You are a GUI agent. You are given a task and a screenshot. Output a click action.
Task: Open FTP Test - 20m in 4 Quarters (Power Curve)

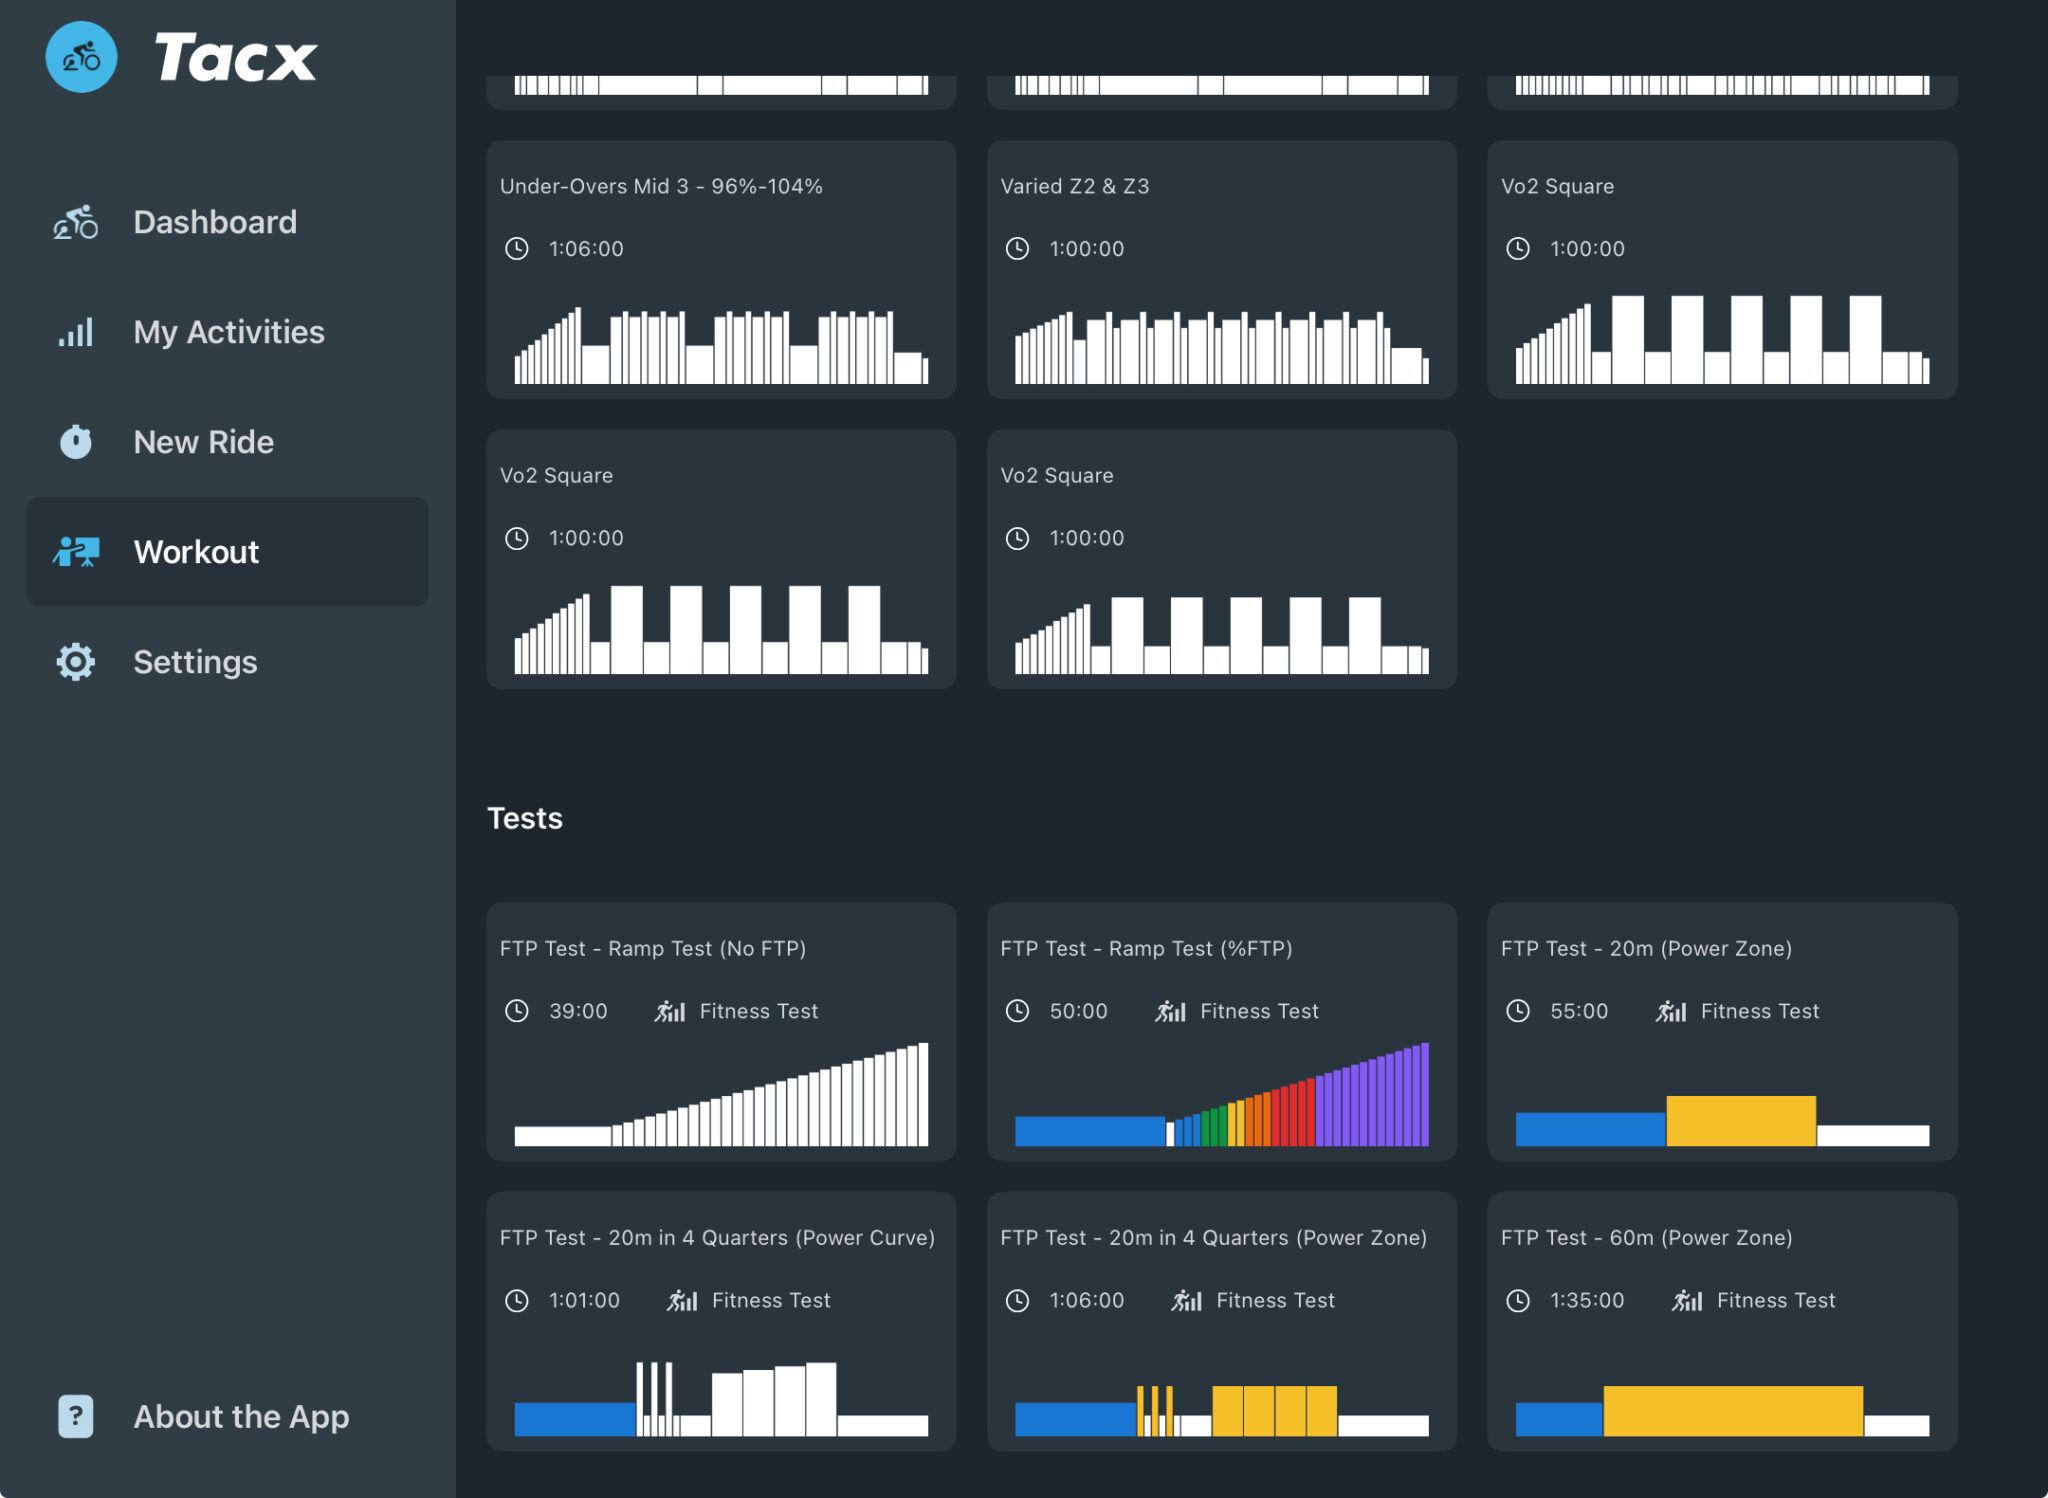coord(720,1320)
